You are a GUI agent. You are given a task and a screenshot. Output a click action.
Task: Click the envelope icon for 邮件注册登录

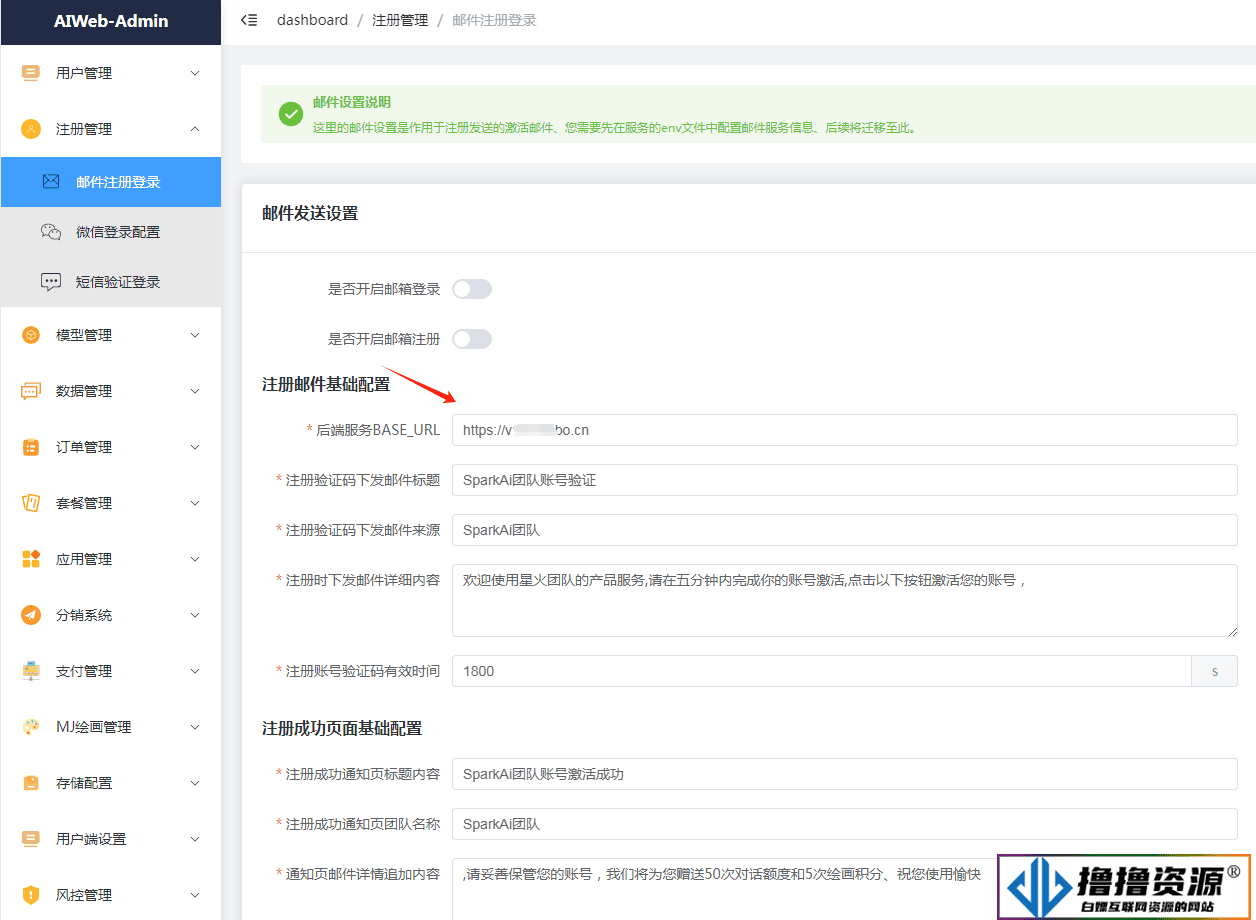[51, 182]
